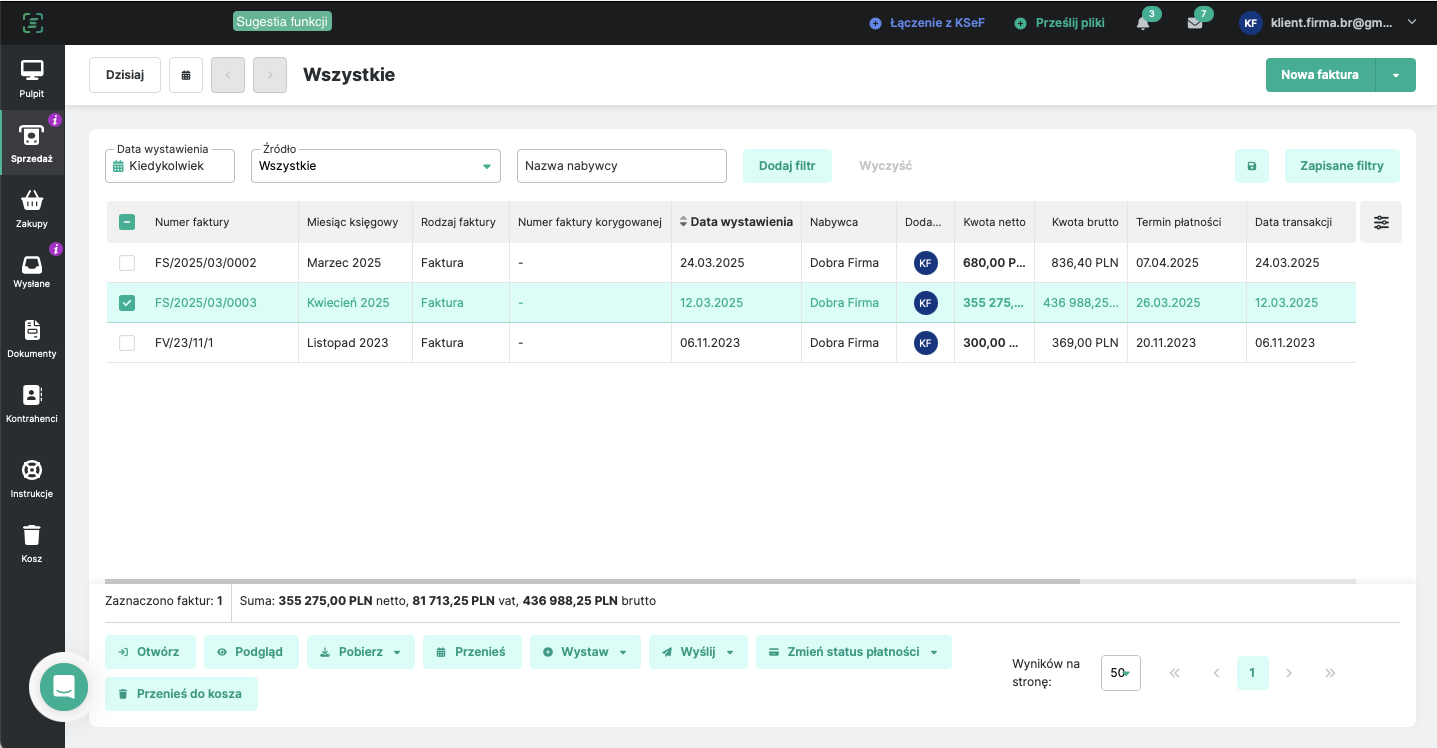Open Pulpit dashboard in sidebar
Viewport: 1437px width, 748px height.
click(x=32, y=78)
